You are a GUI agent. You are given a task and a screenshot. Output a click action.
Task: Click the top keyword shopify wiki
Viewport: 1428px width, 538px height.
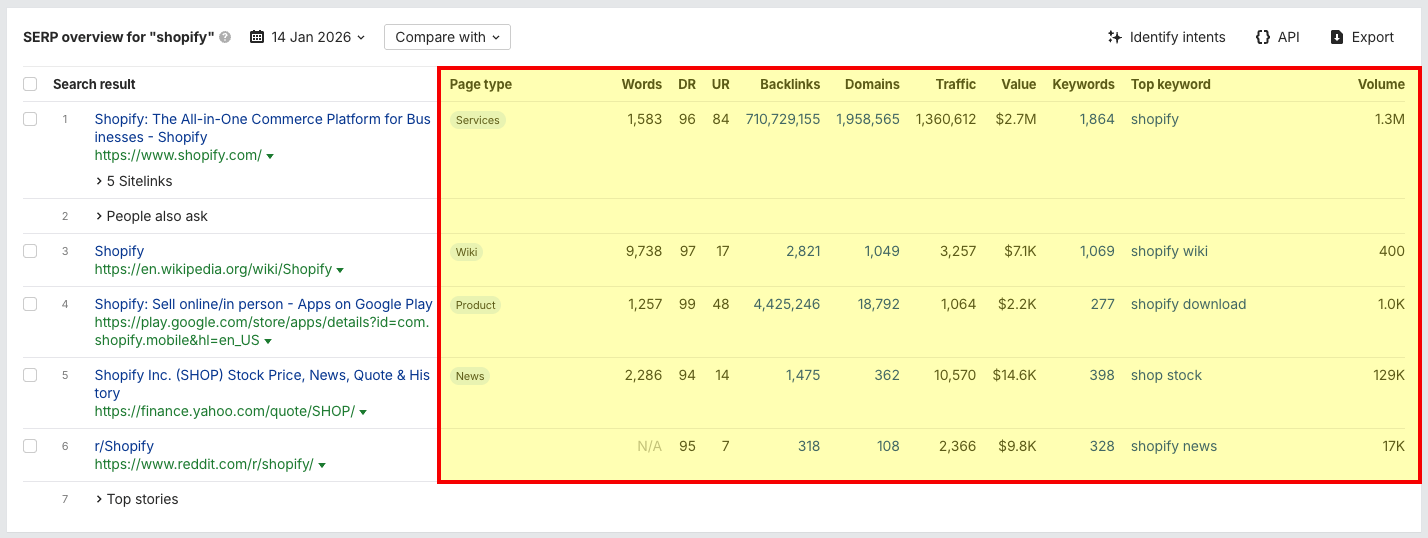[1169, 251]
